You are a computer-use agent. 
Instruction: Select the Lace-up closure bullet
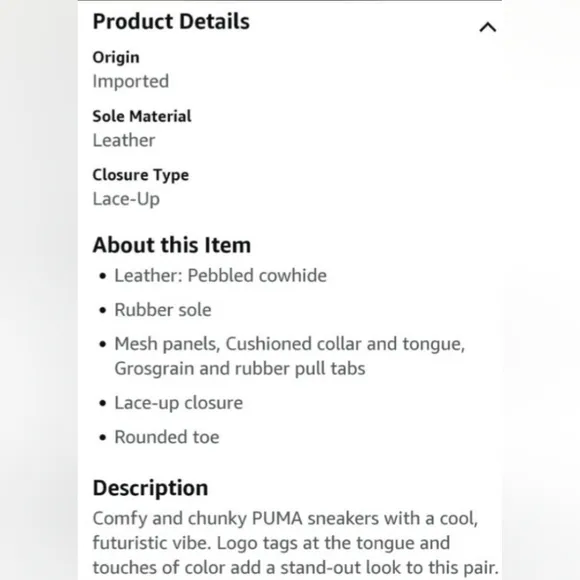(x=179, y=403)
